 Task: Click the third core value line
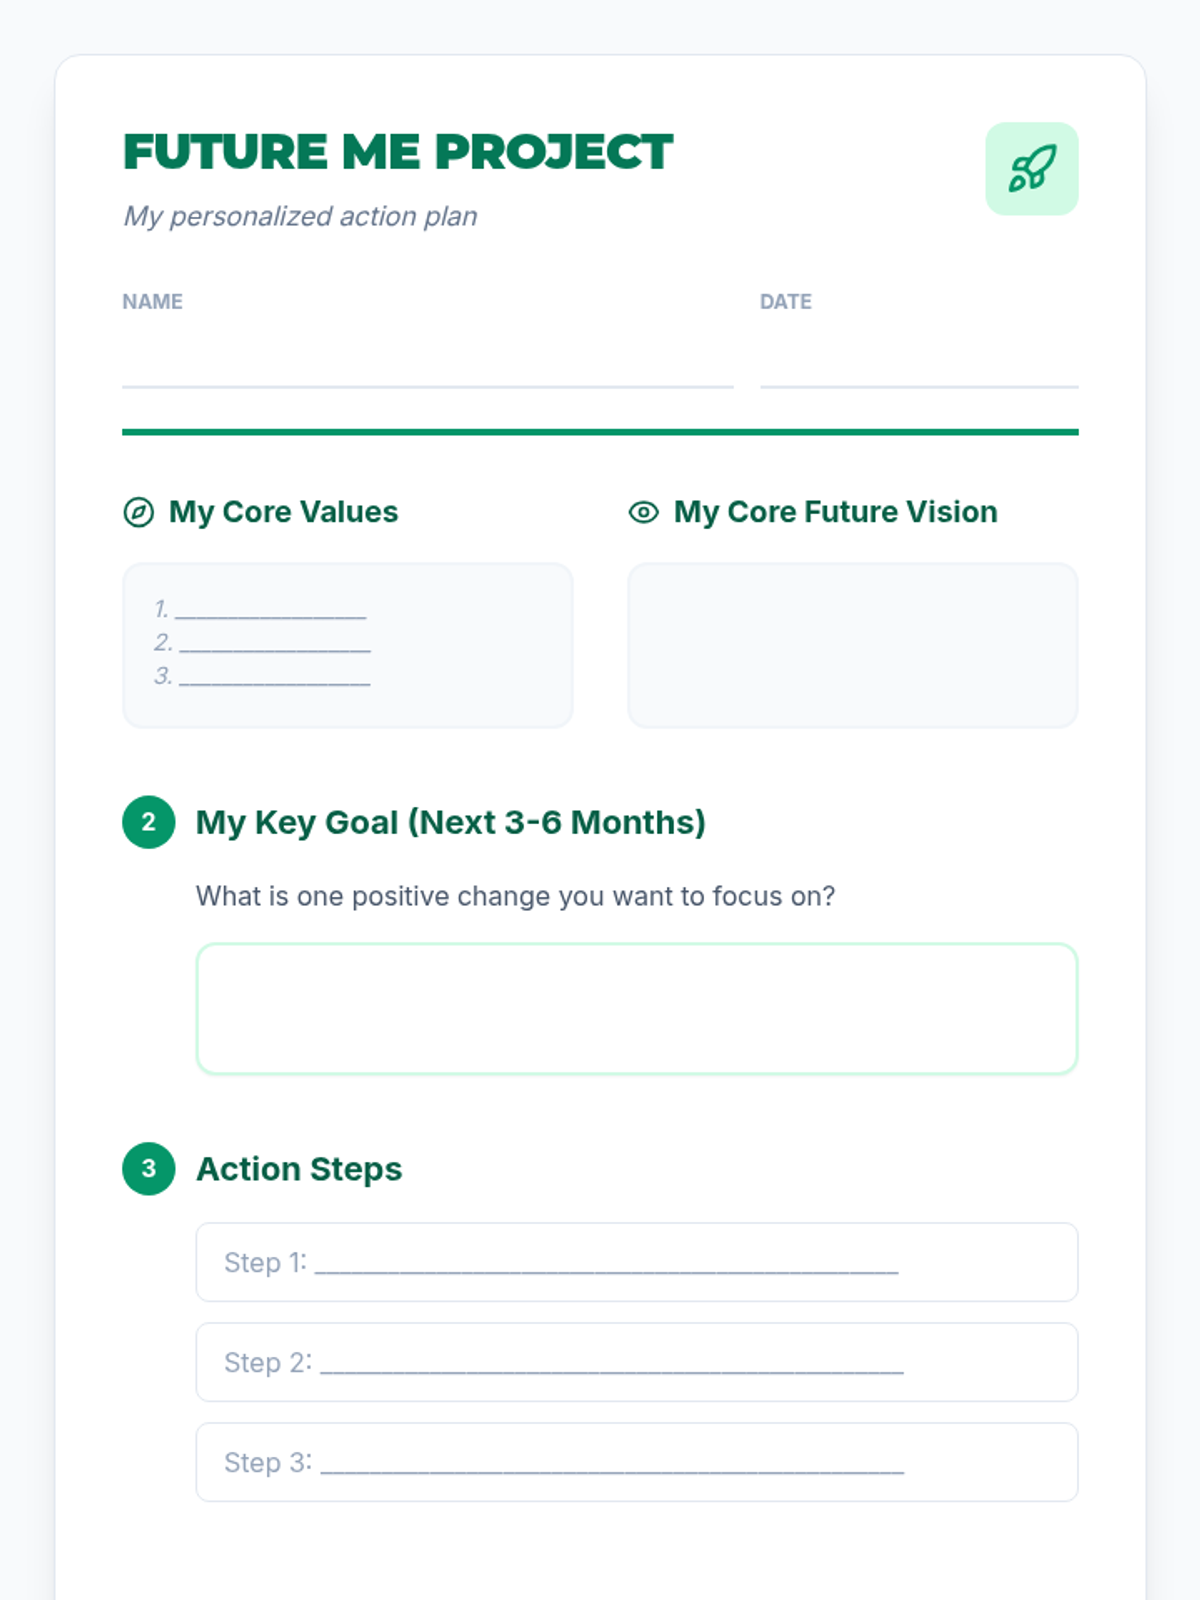[262, 677]
